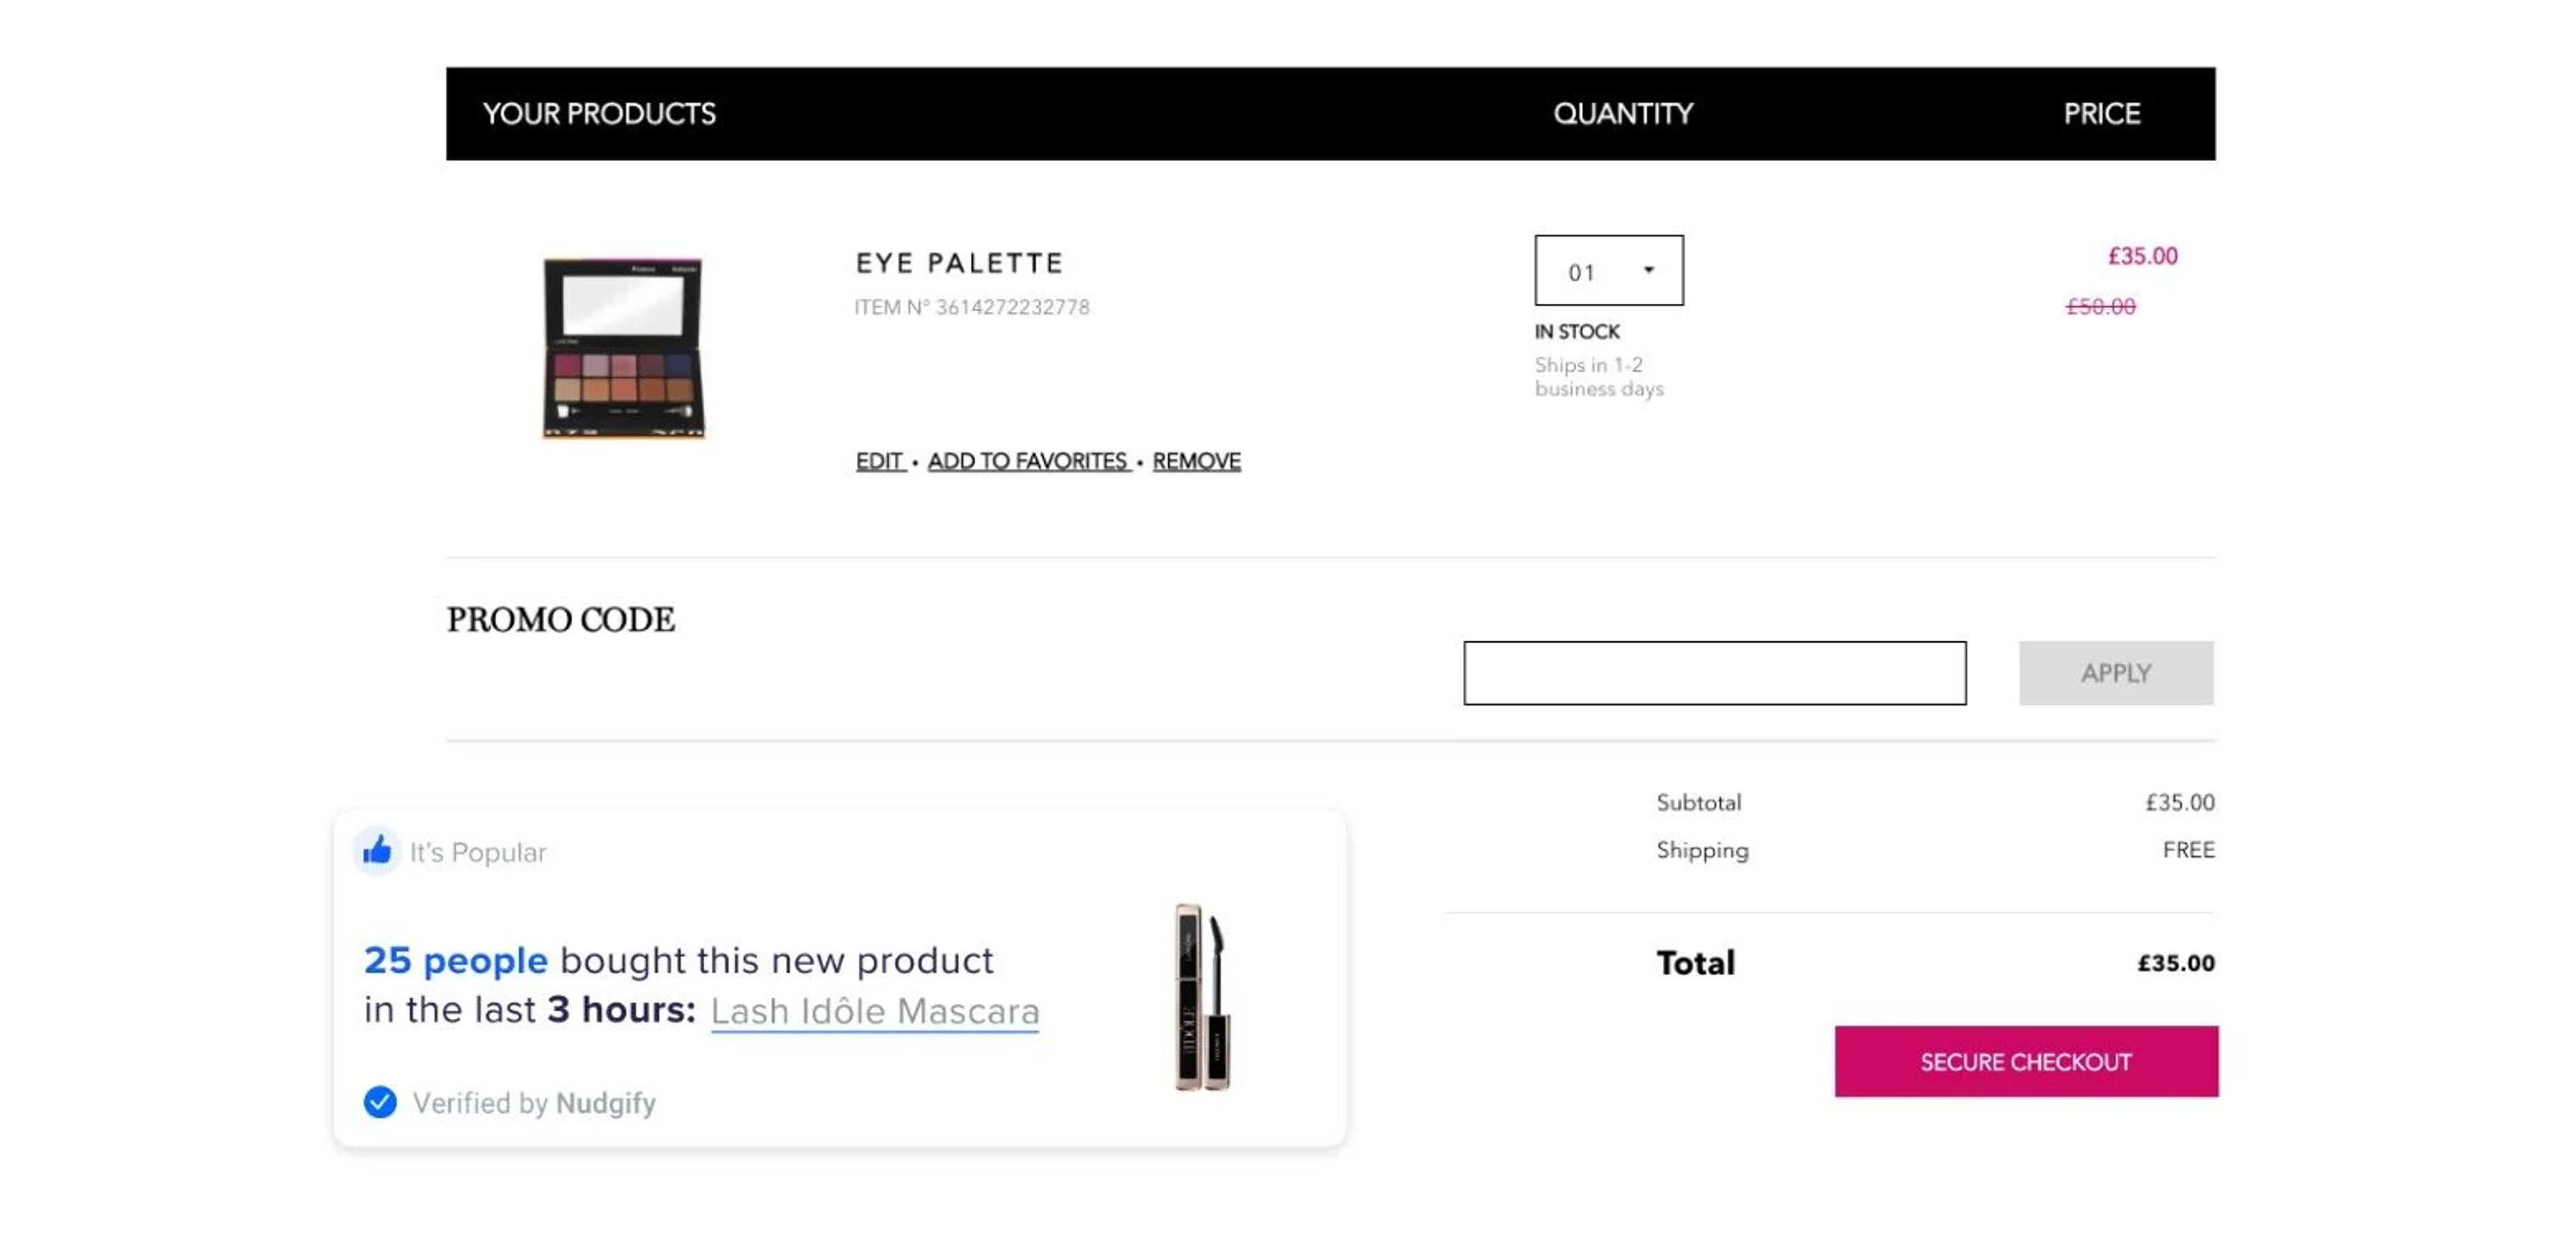Click the Your Products column header
The height and width of the screenshot is (1255, 2576).
coord(599,114)
